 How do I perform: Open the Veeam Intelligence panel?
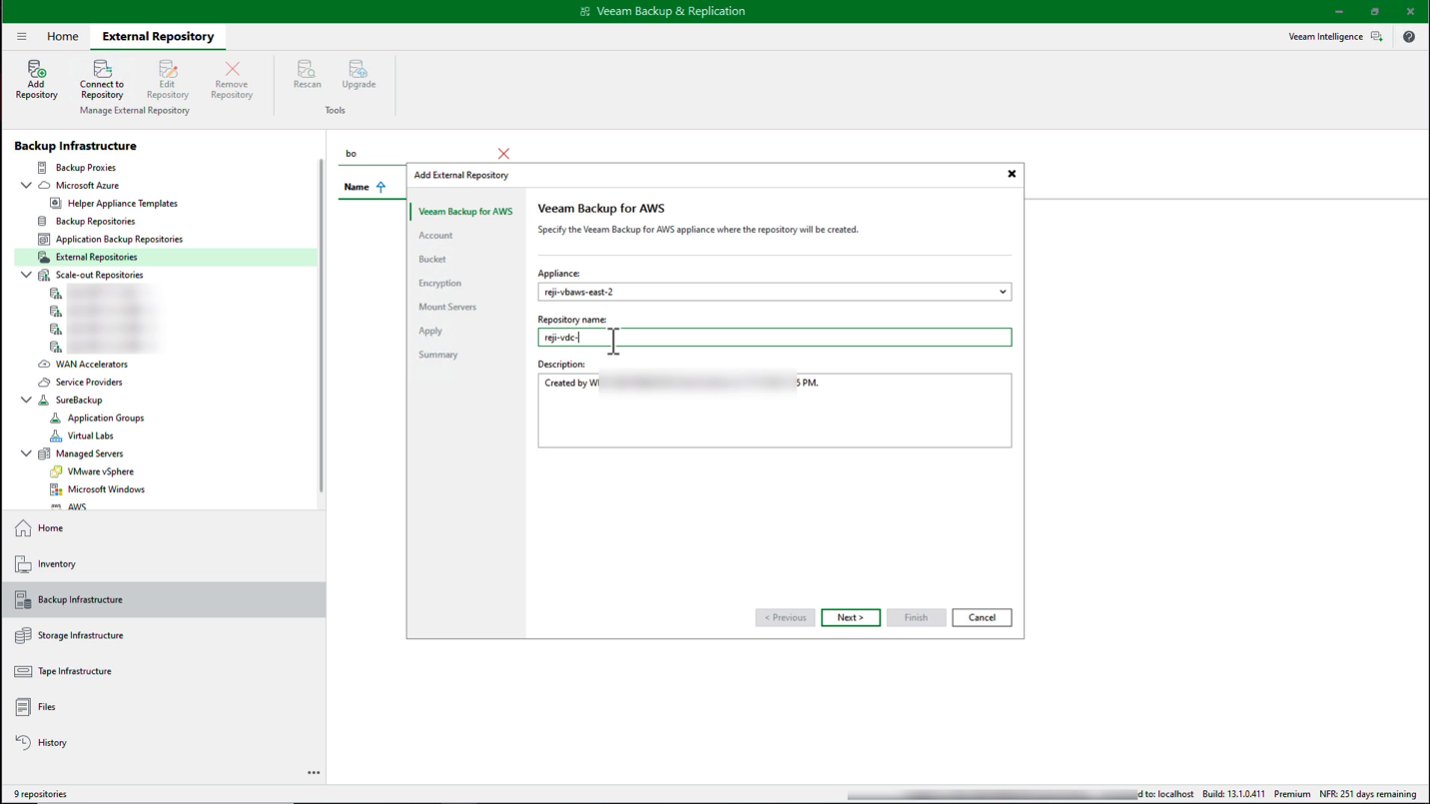(x=1335, y=36)
